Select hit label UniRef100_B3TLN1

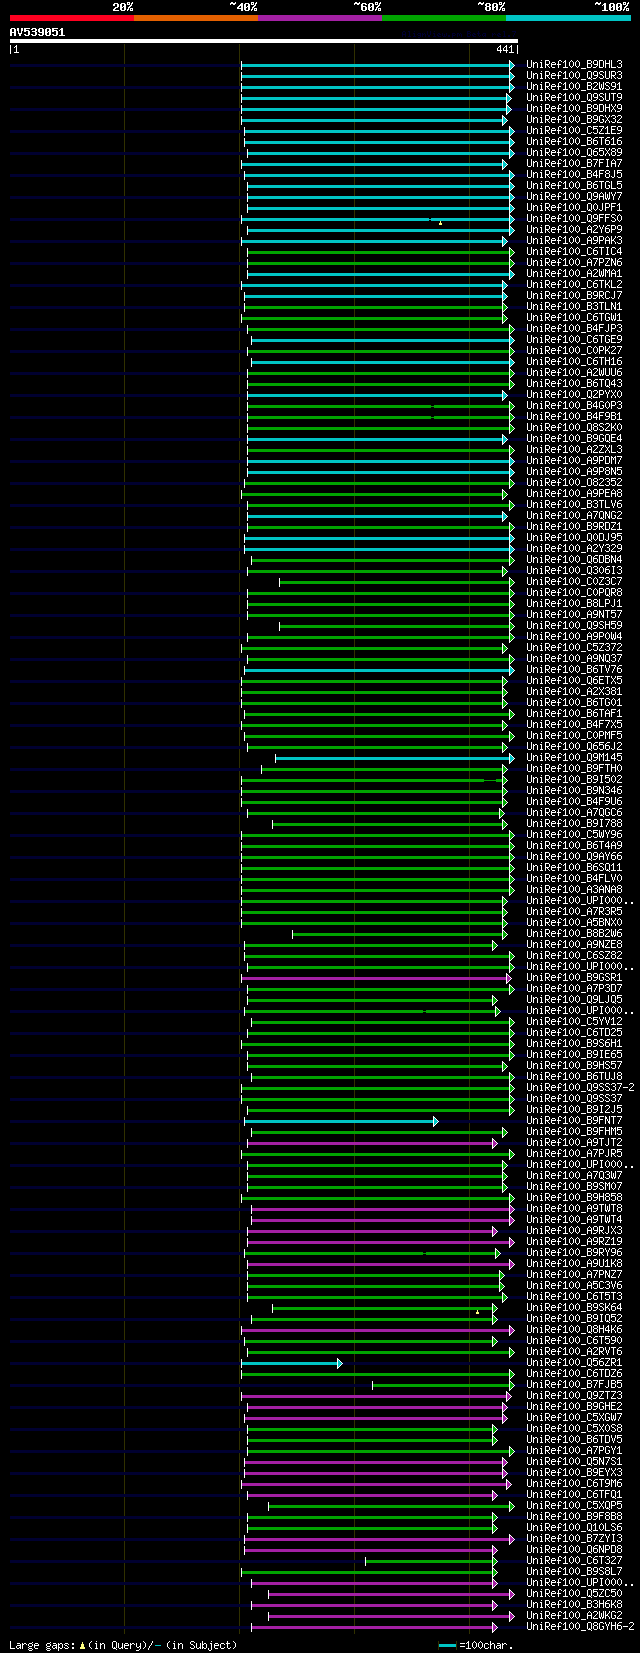tap(574, 307)
